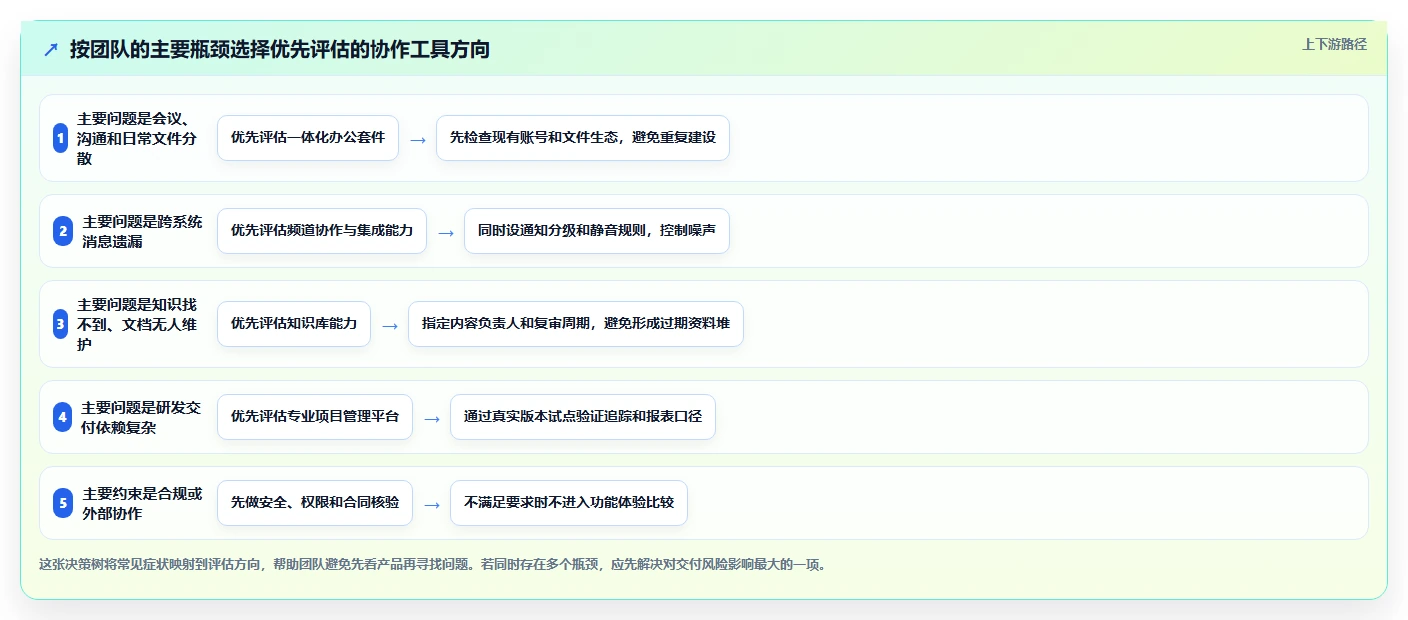
Task: Select 先做安全、权限和合同核验 box
Action: (x=315, y=503)
